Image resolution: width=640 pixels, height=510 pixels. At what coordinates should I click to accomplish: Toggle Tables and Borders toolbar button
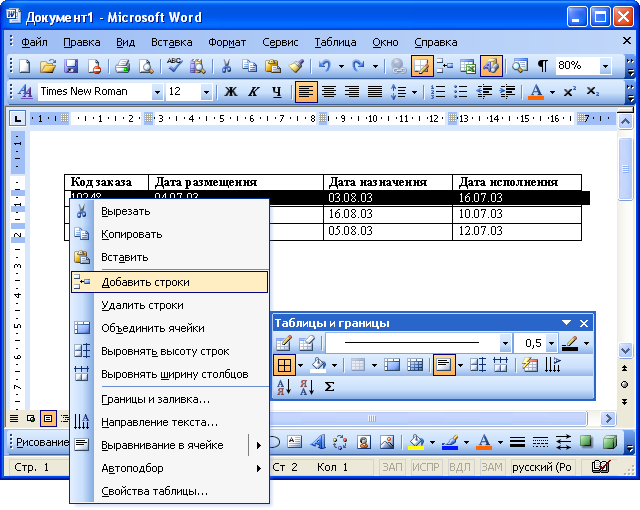point(422,66)
